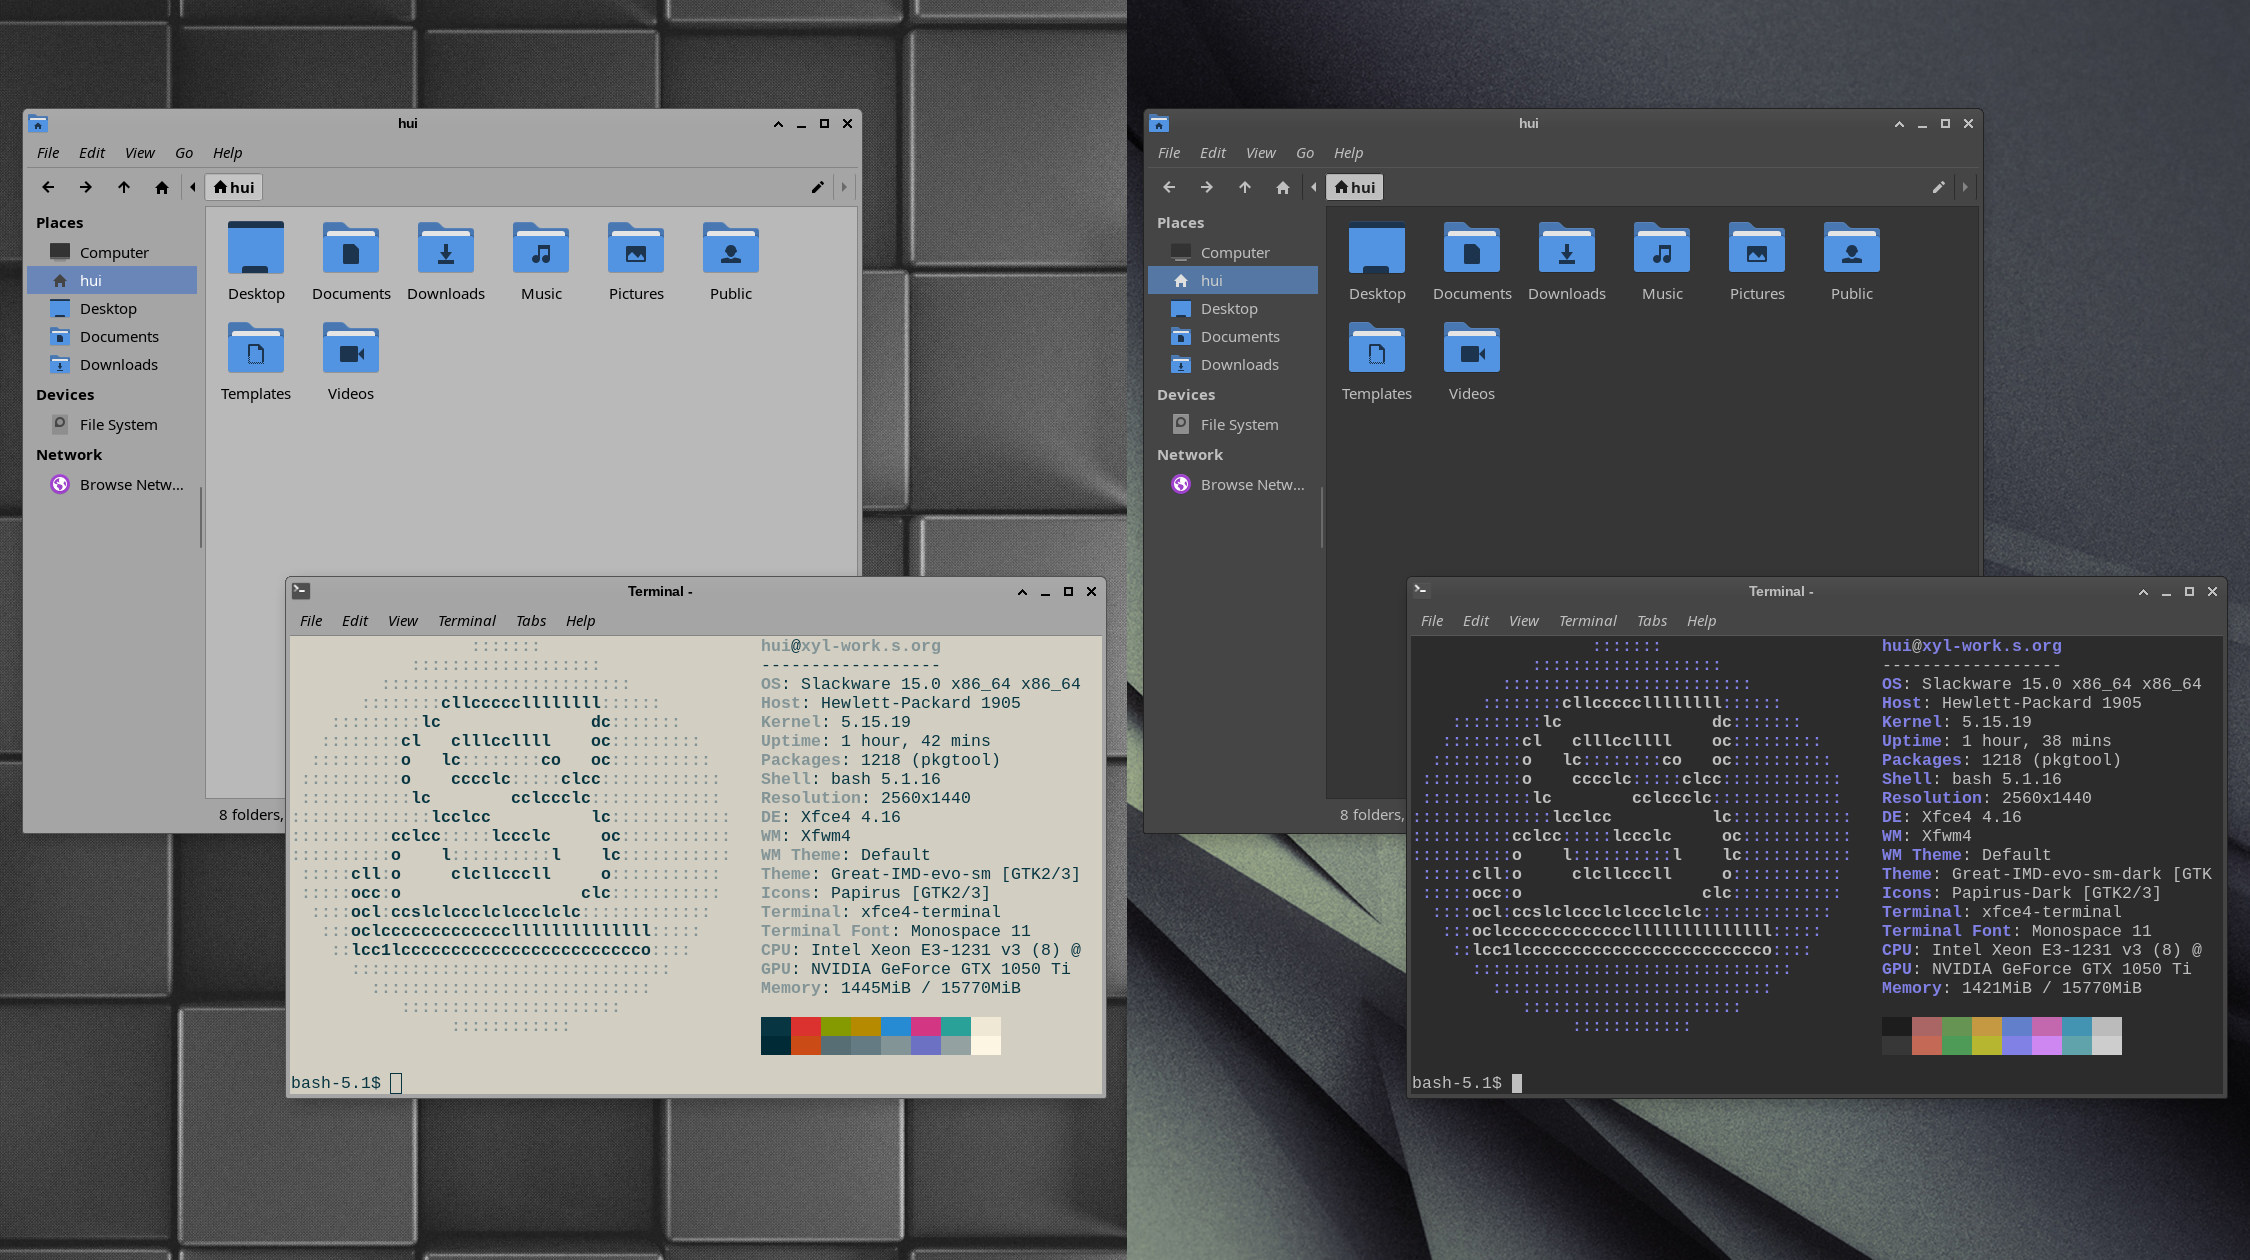Select Downloads folder icon in dark file manager
The image size is (2250, 1260).
[1567, 248]
